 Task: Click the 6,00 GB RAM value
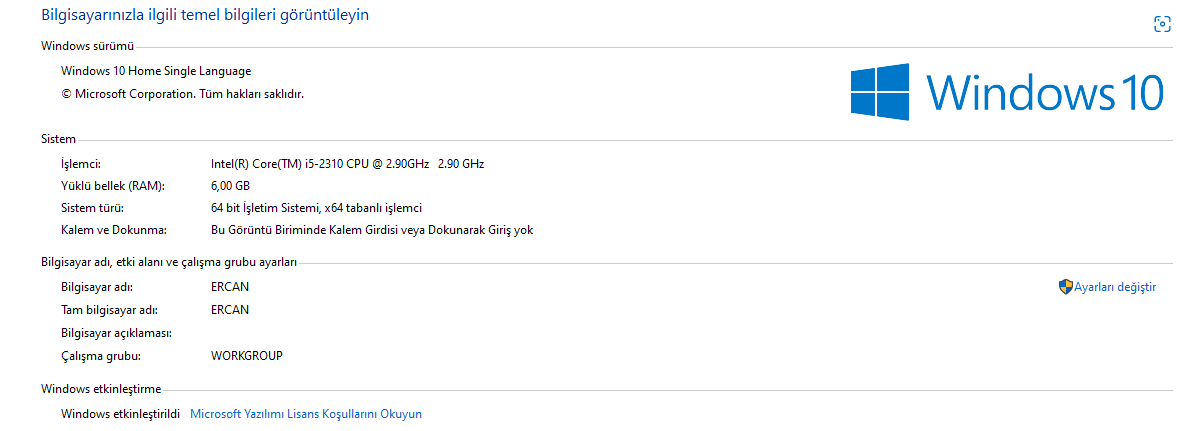230,186
